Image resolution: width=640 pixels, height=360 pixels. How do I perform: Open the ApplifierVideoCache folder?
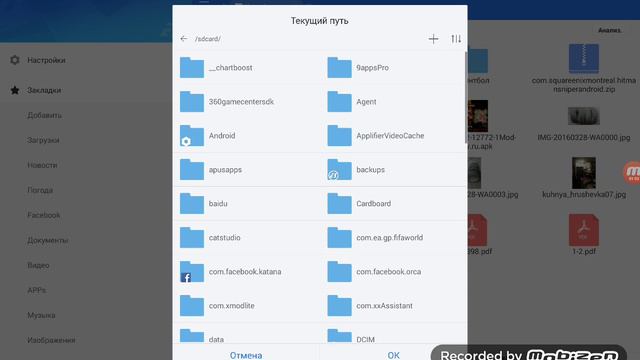pos(393,136)
